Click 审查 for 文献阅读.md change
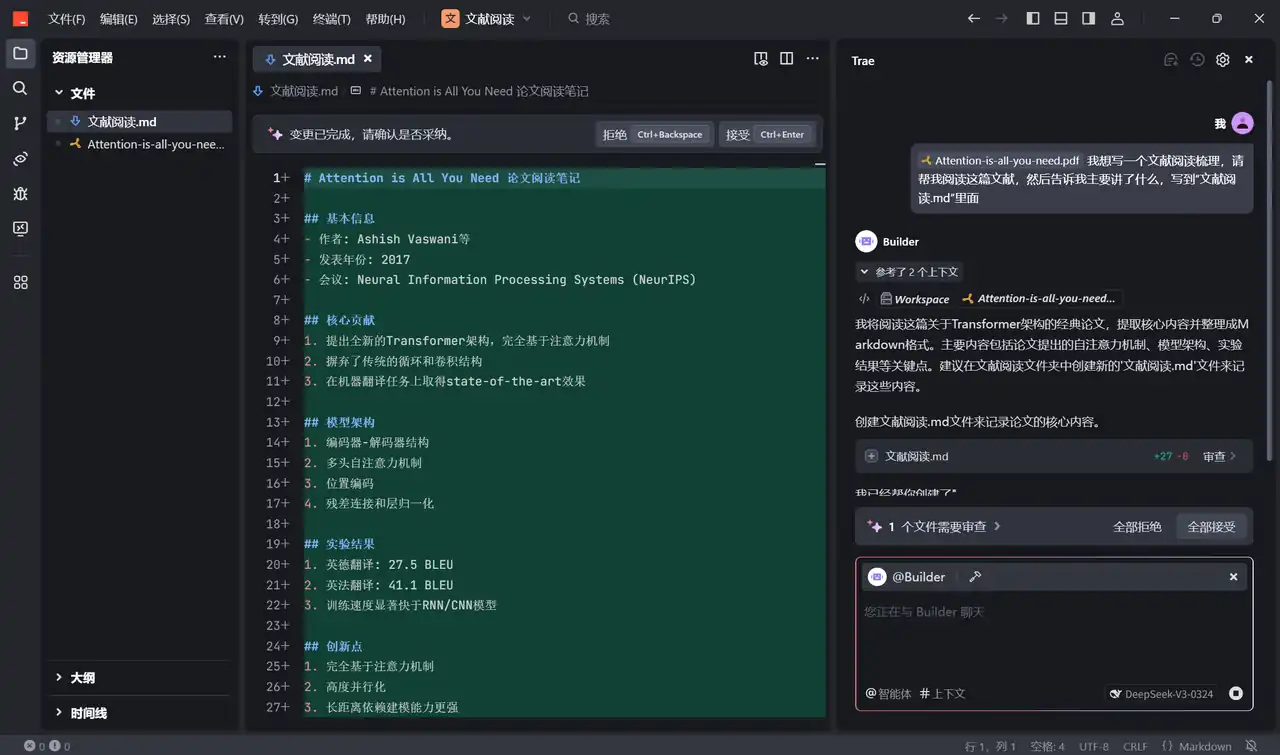 1219,456
